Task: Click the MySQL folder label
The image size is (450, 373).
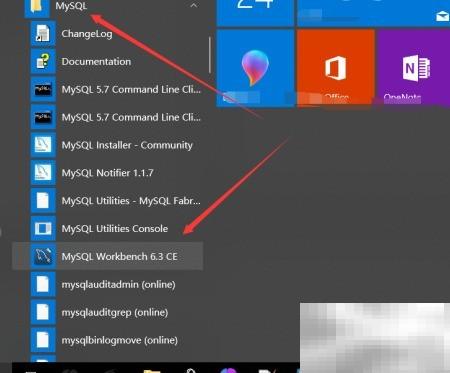Action: (x=71, y=6)
